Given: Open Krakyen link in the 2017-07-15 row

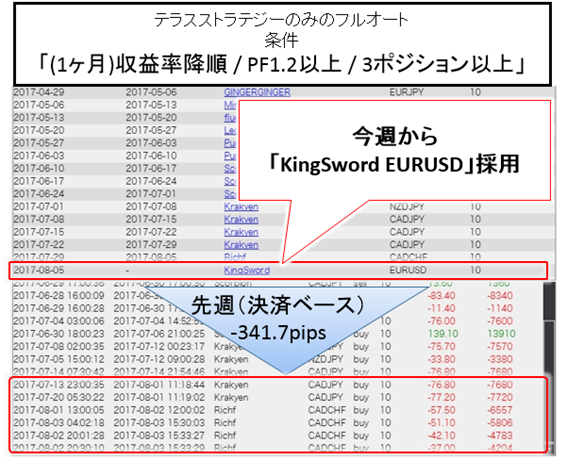Looking at the screenshot, I should 241,232.
